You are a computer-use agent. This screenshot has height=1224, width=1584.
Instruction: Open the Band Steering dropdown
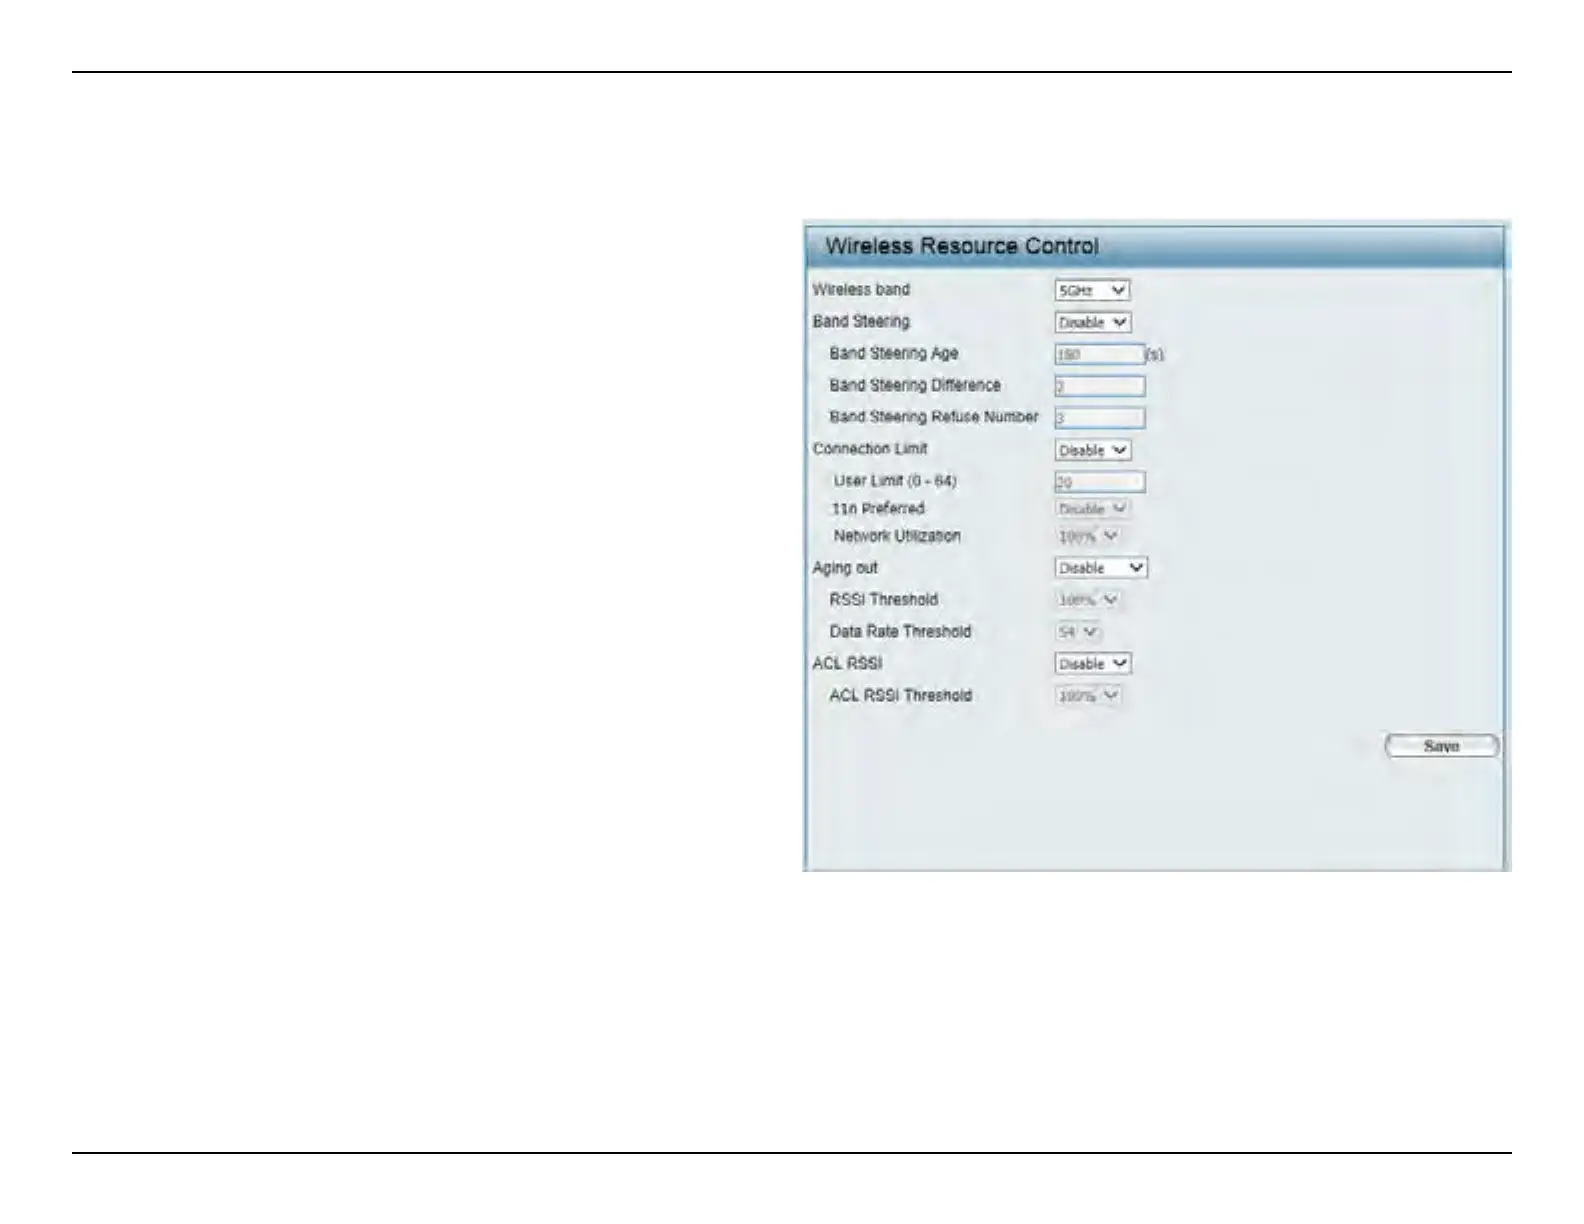(x=1092, y=322)
